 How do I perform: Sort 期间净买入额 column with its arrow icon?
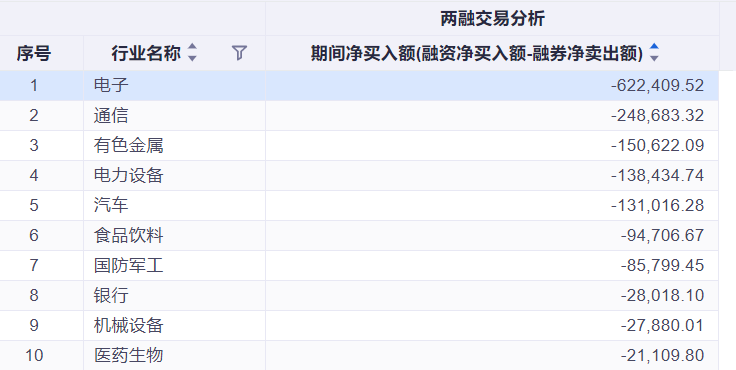(654, 53)
